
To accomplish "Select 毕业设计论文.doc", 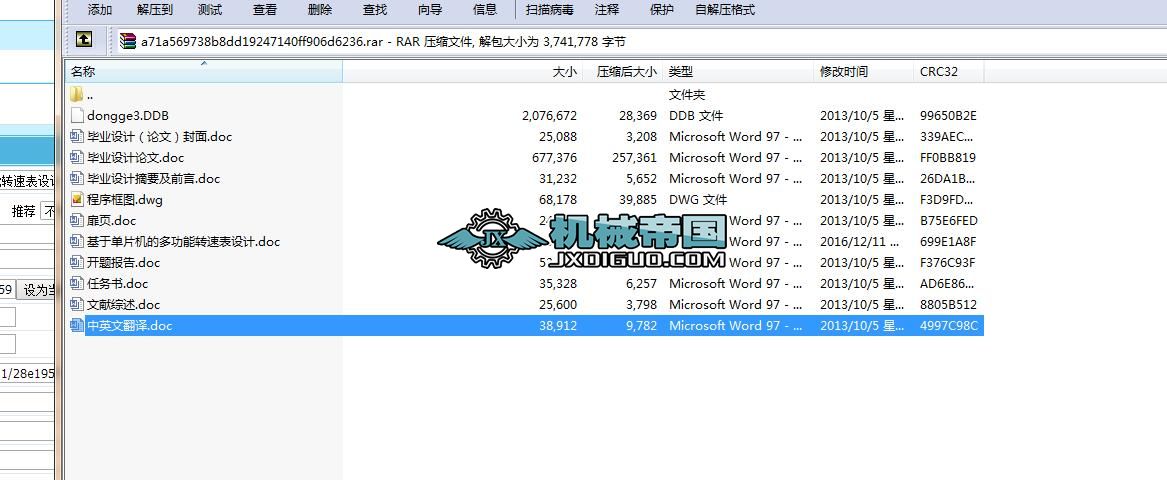I will click(x=135, y=157).
